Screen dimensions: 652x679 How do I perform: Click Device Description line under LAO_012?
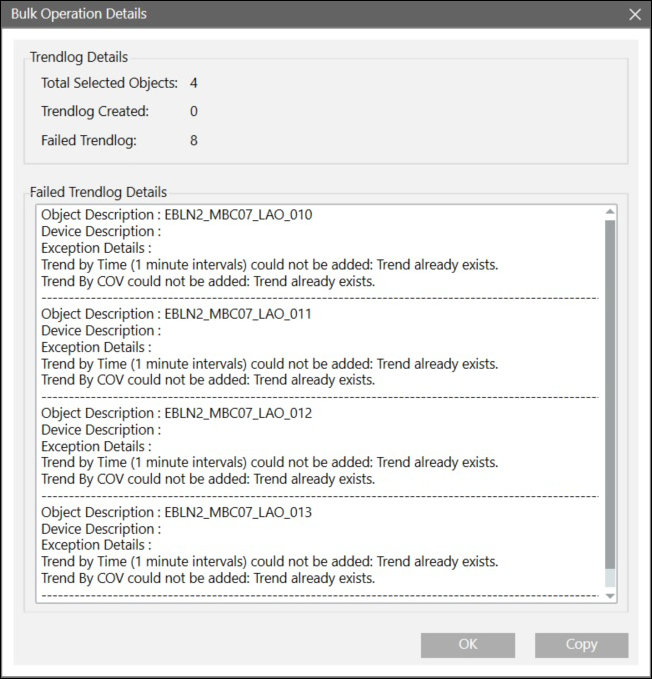[x=100, y=430]
